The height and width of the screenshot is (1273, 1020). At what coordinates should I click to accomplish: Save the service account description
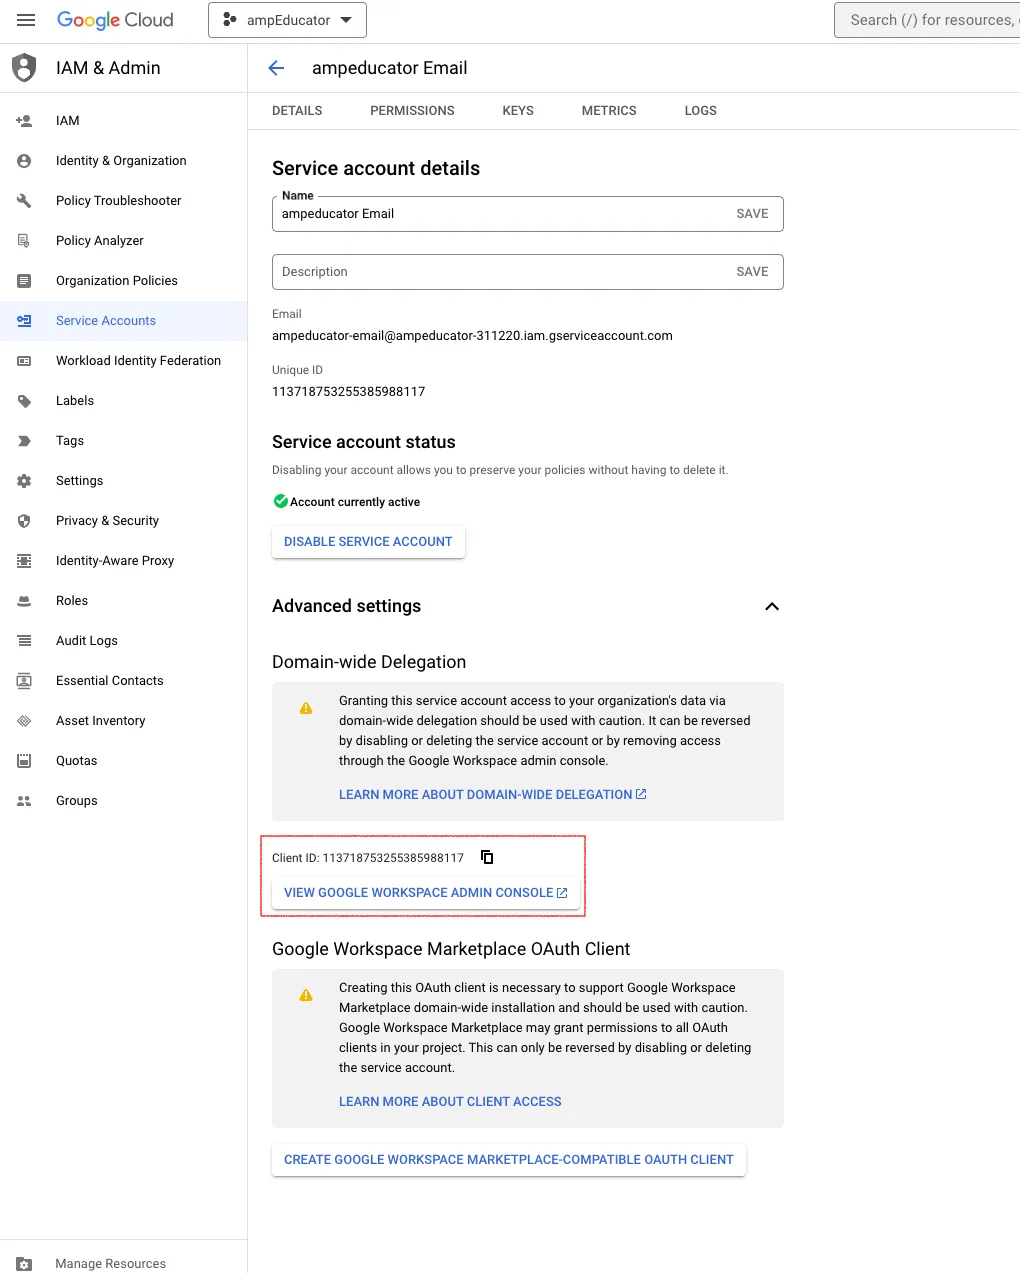[752, 272]
